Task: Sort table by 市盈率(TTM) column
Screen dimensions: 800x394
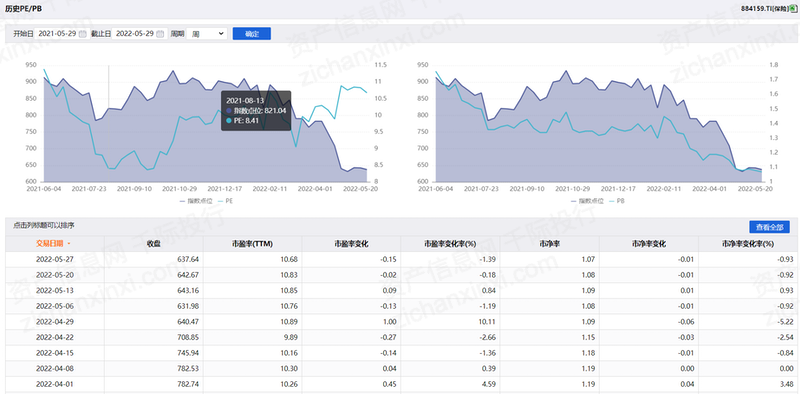Action: pos(252,244)
